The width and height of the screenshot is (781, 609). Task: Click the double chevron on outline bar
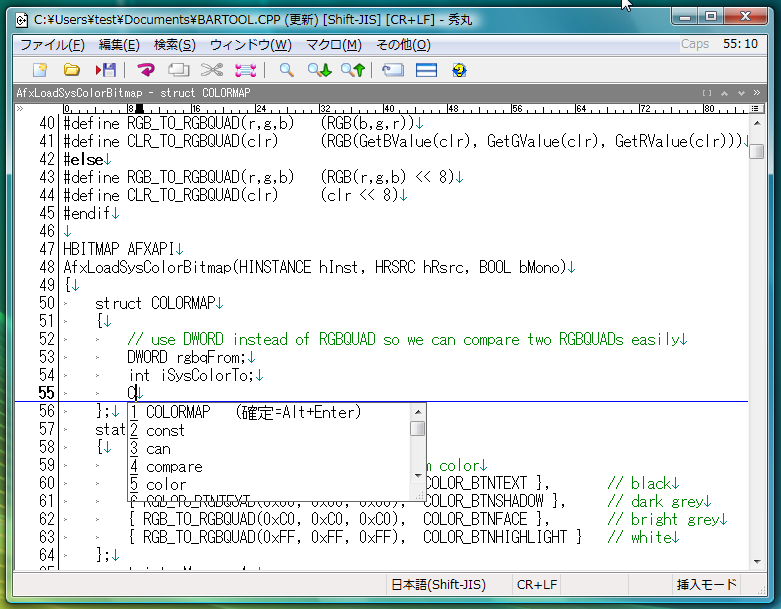(x=757, y=93)
